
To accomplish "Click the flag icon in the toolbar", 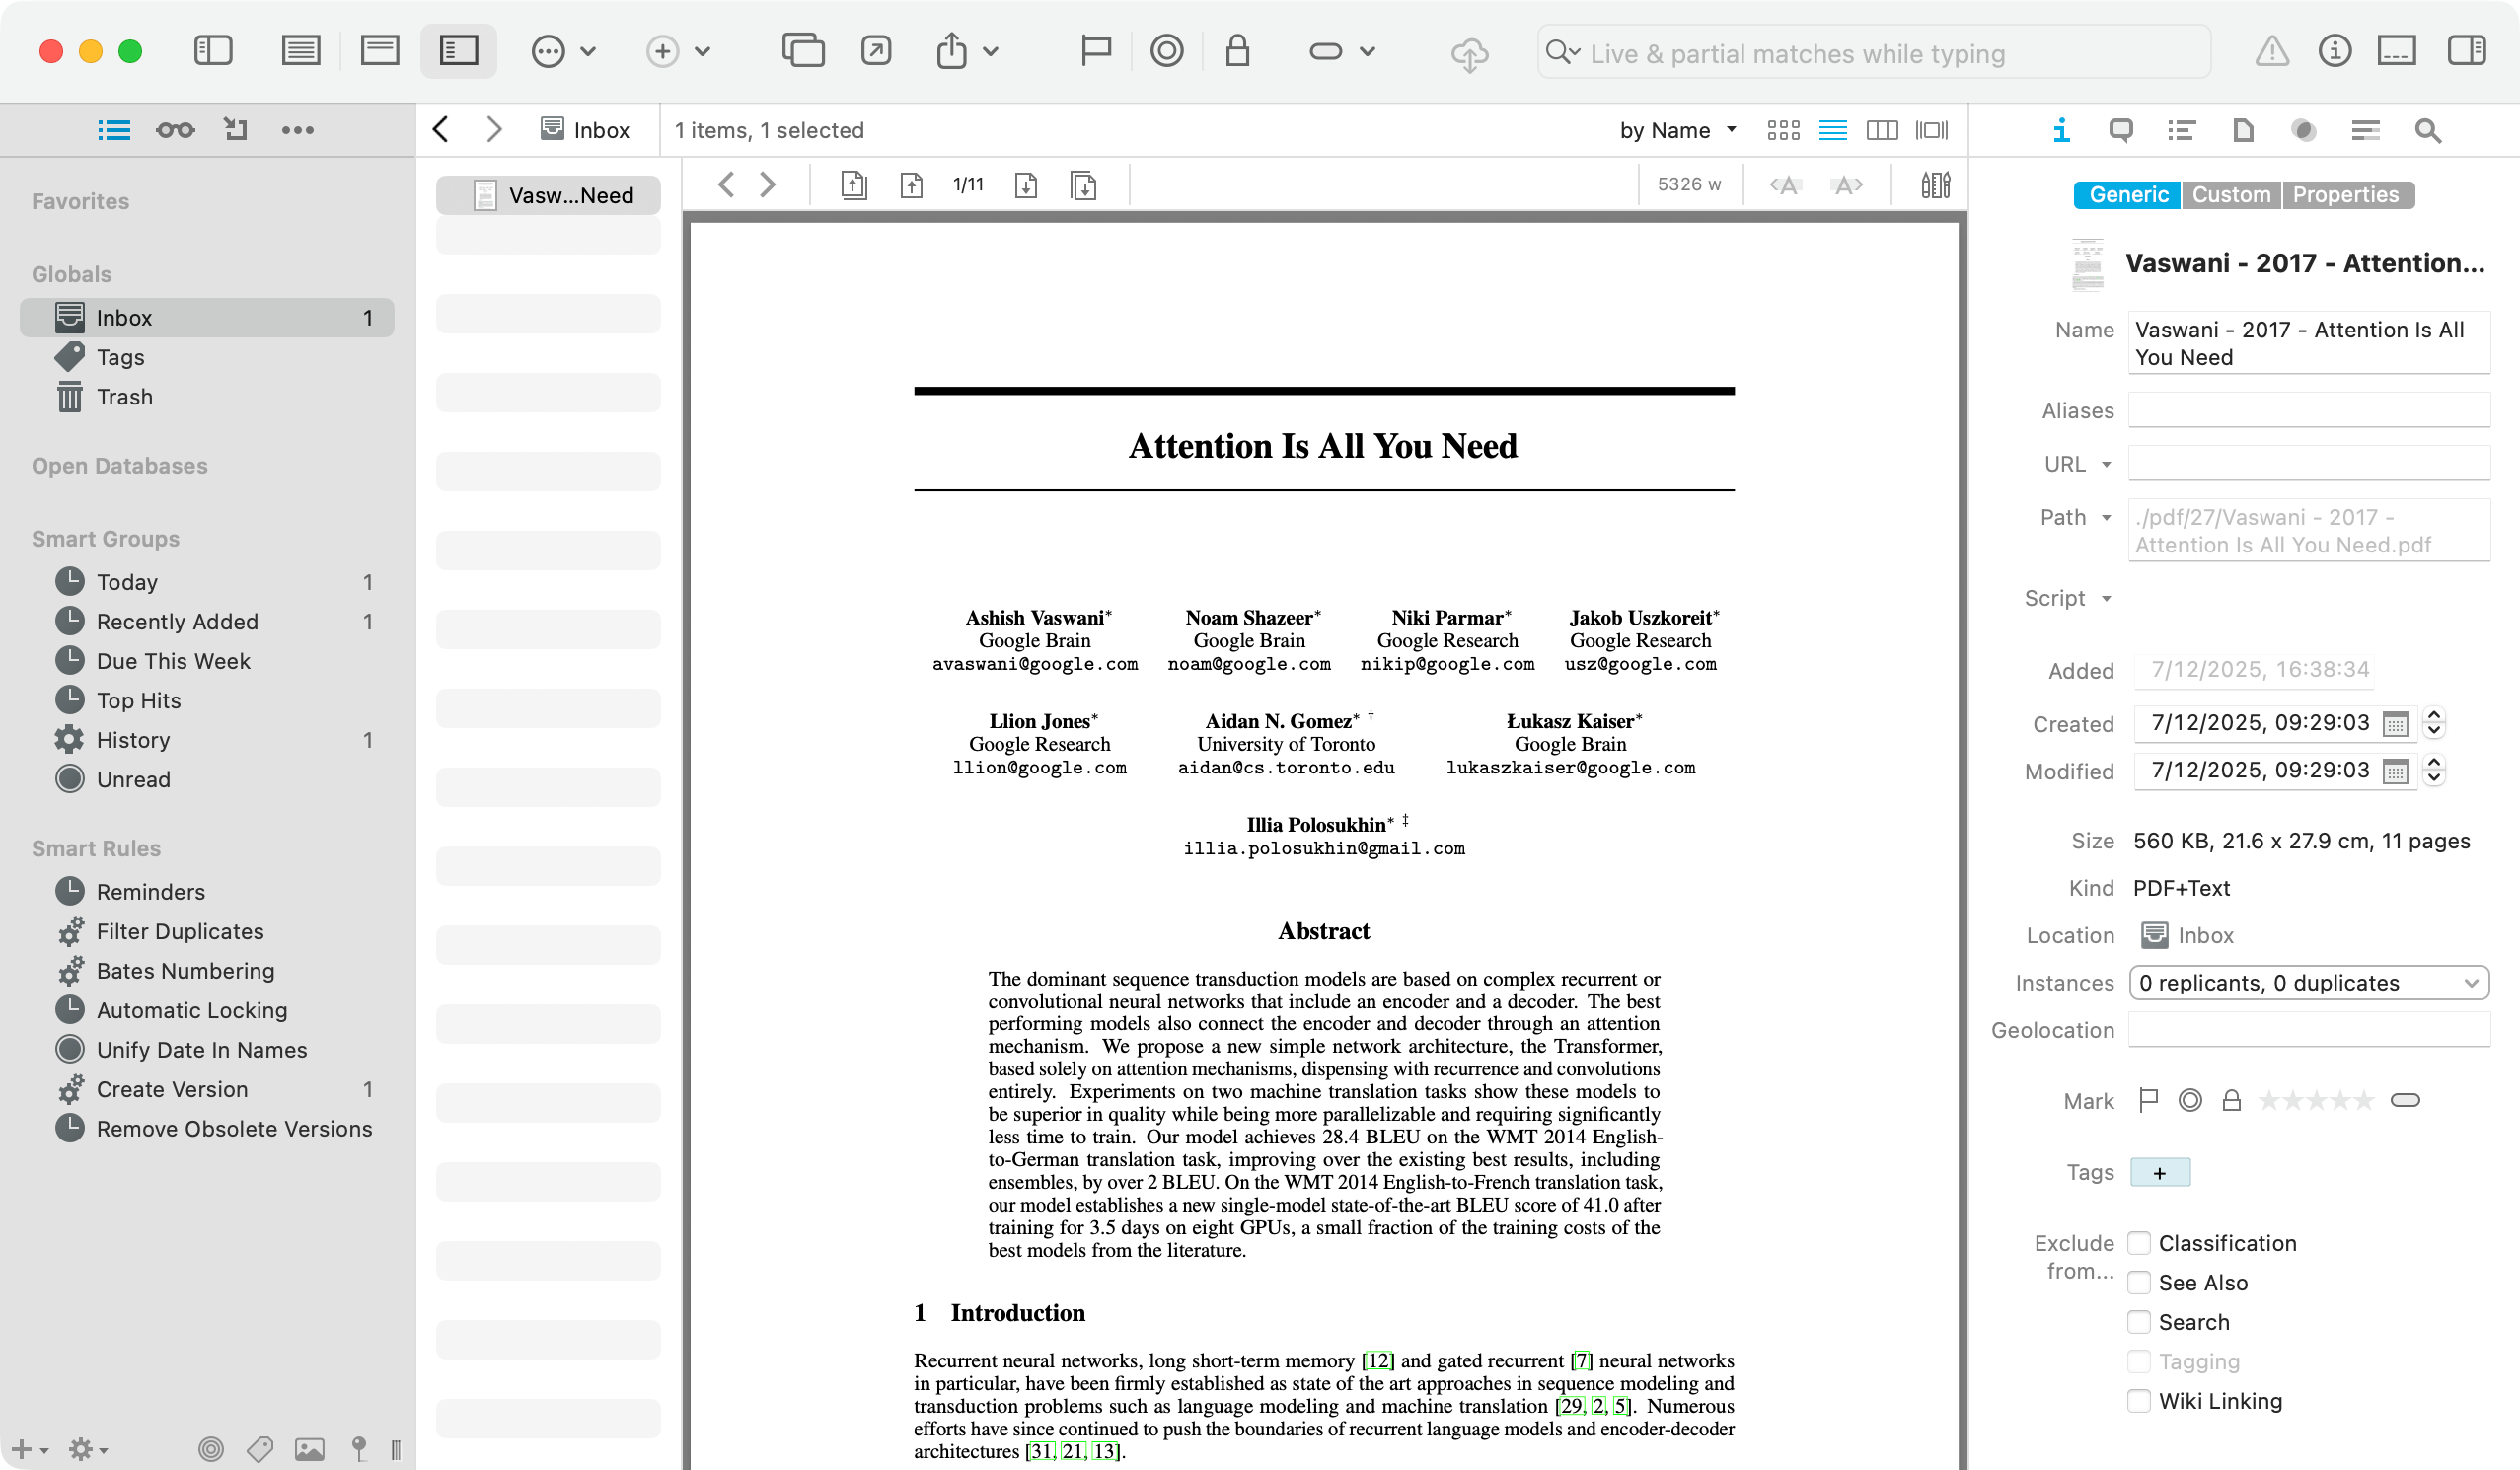I will (x=1095, y=50).
